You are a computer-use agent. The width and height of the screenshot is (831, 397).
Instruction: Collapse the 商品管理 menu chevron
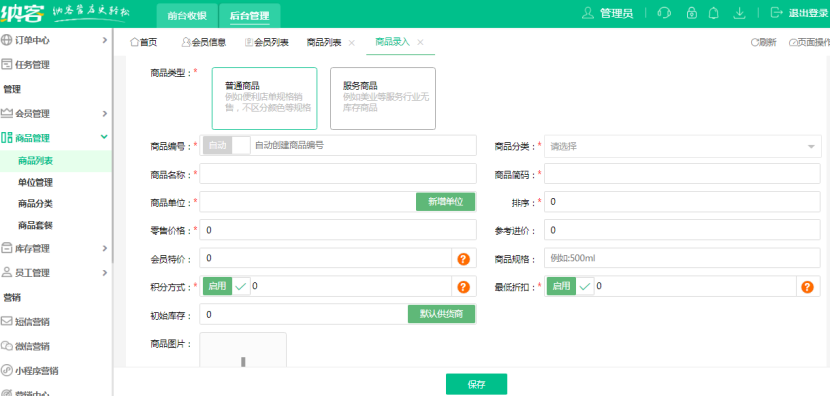click(104, 137)
